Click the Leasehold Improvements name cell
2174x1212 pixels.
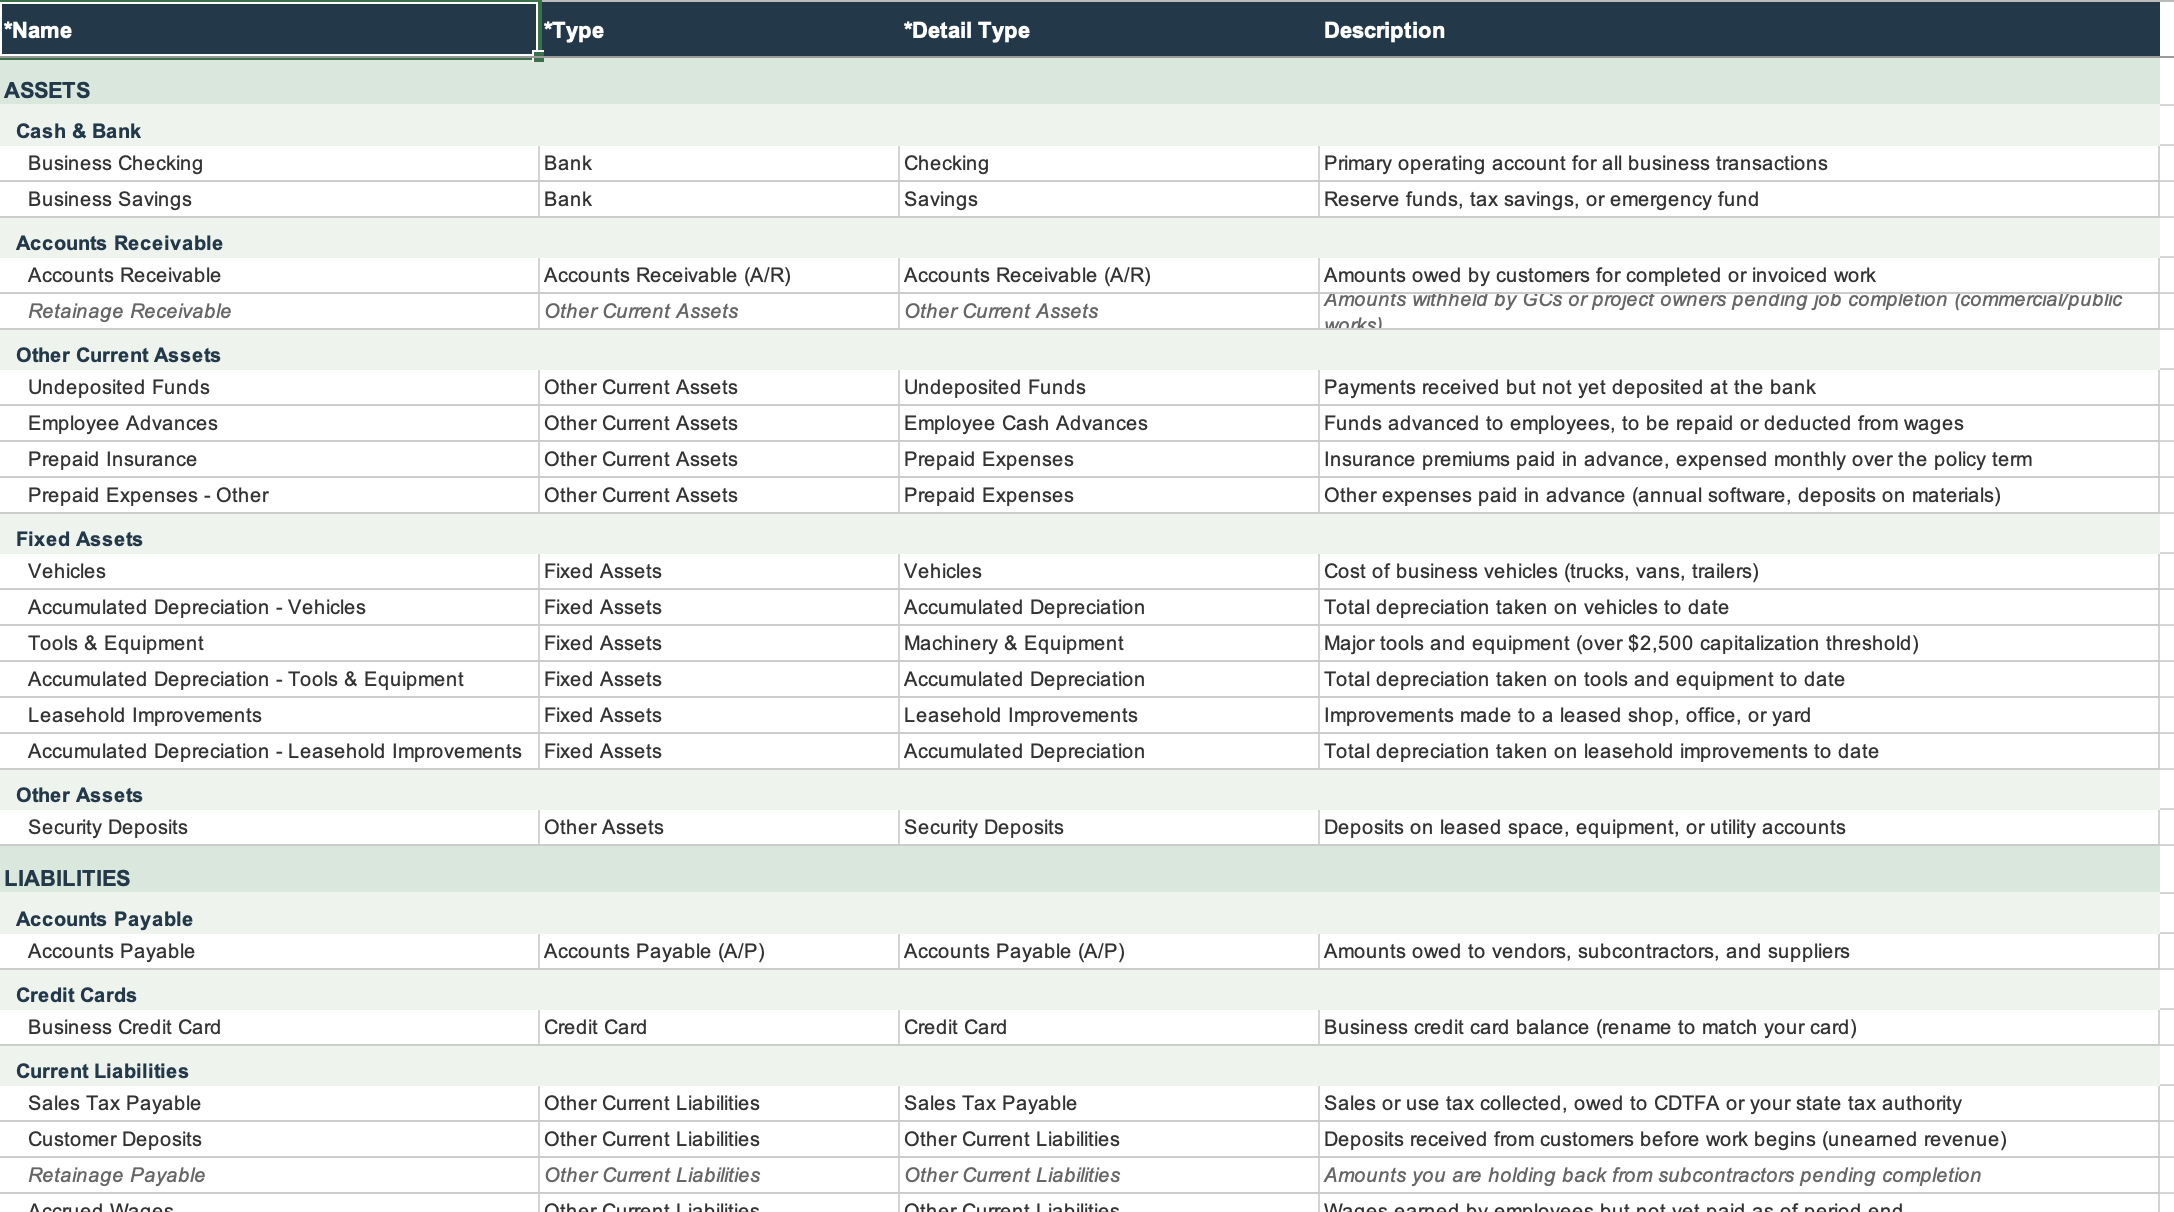[269, 715]
